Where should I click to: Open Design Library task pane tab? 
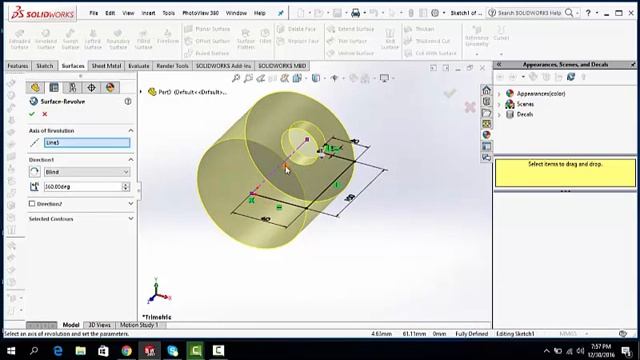(486, 102)
